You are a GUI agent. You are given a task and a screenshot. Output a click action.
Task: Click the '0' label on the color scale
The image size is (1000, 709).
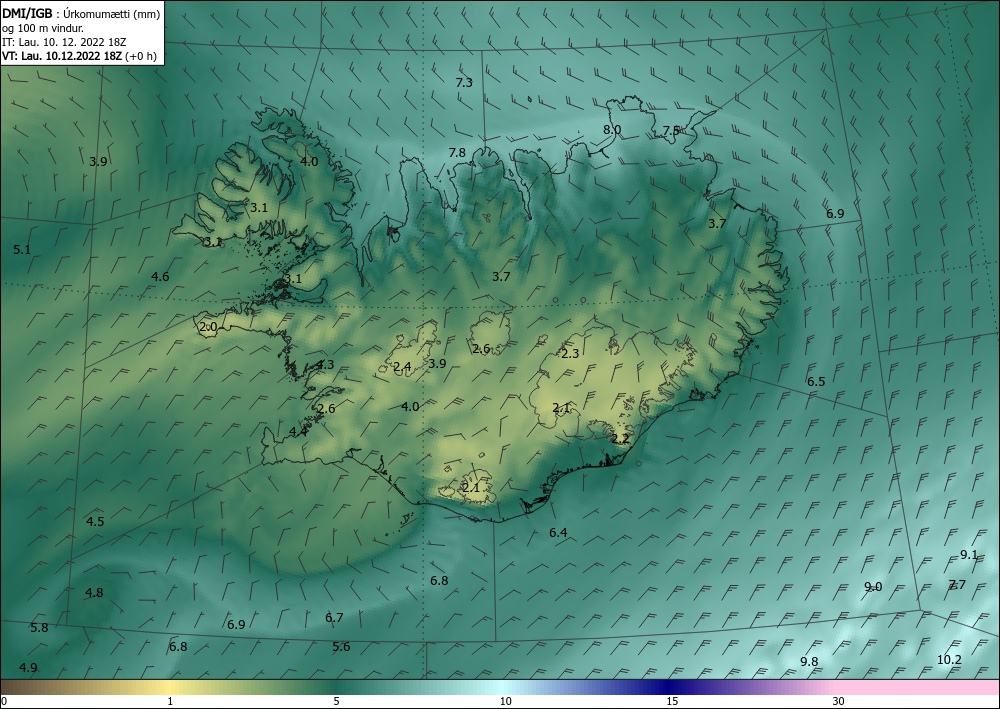[4, 702]
